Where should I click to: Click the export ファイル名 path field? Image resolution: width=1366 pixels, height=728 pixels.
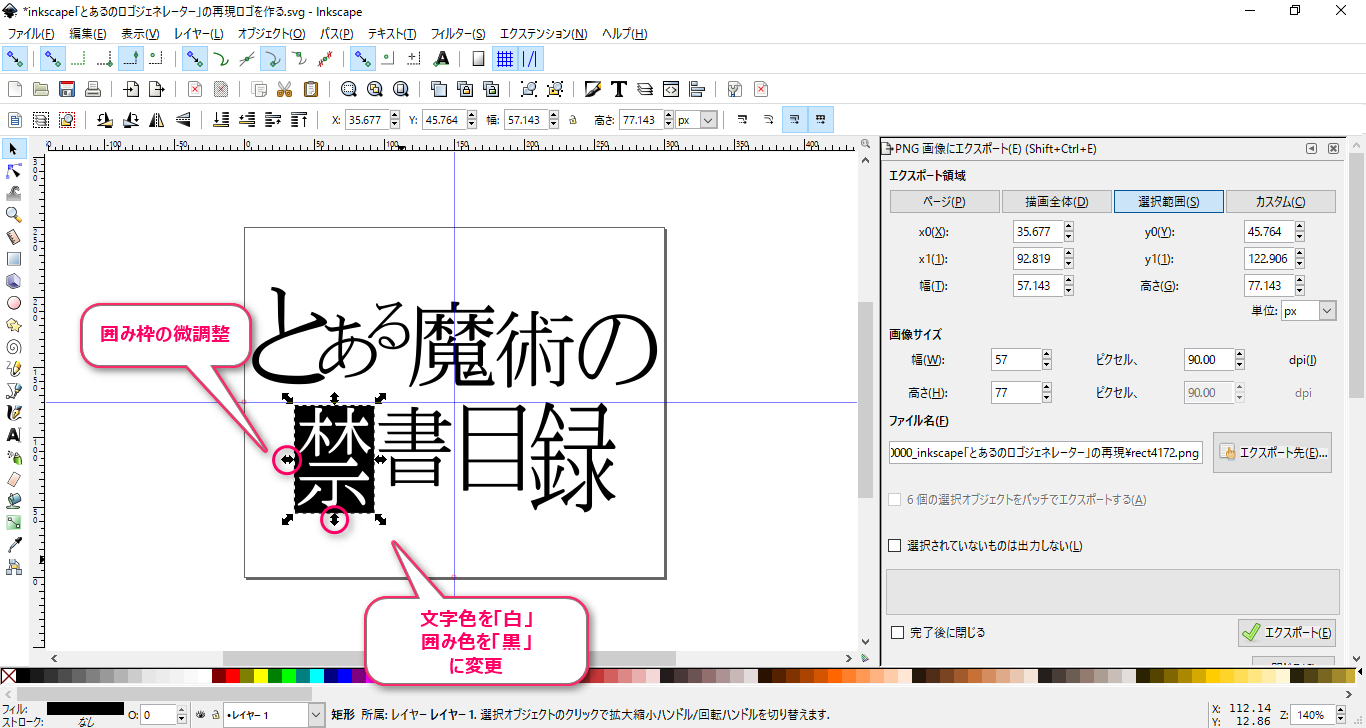[x=1046, y=453]
